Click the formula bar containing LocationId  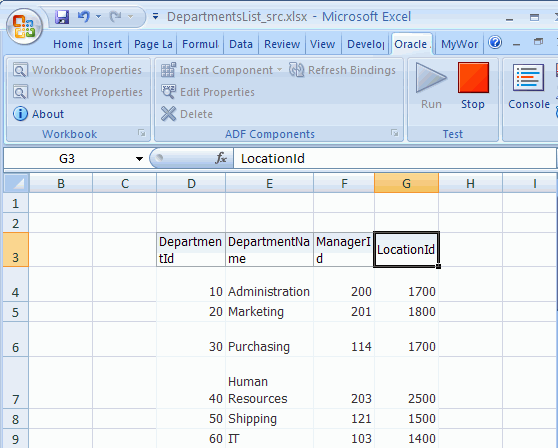(394, 158)
